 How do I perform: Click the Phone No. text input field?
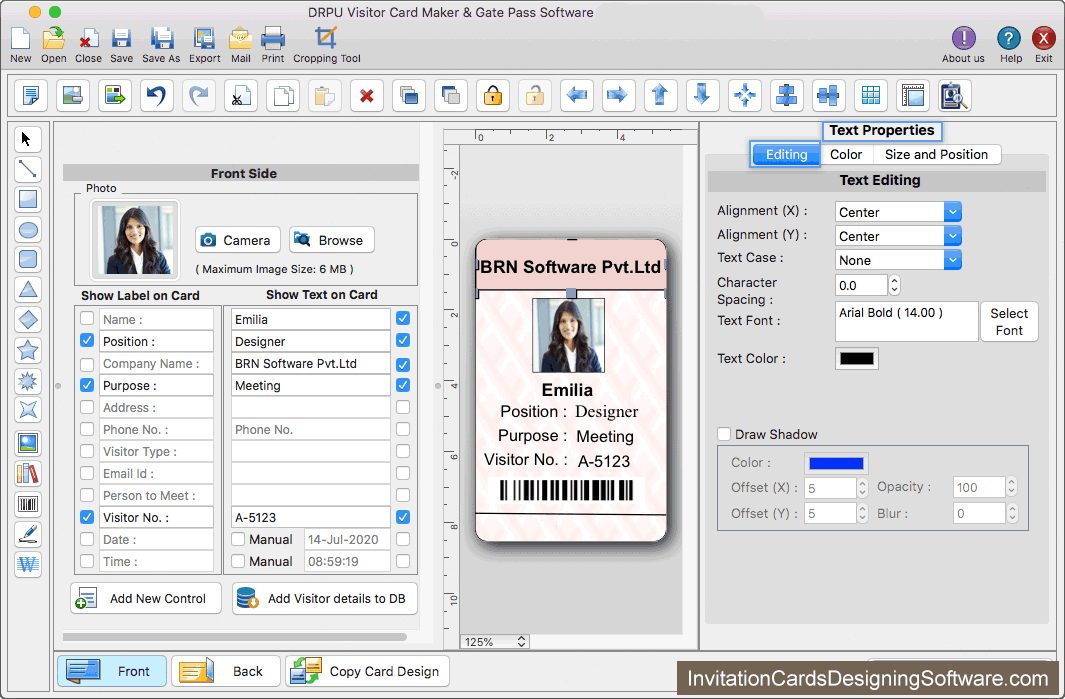(x=310, y=429)
